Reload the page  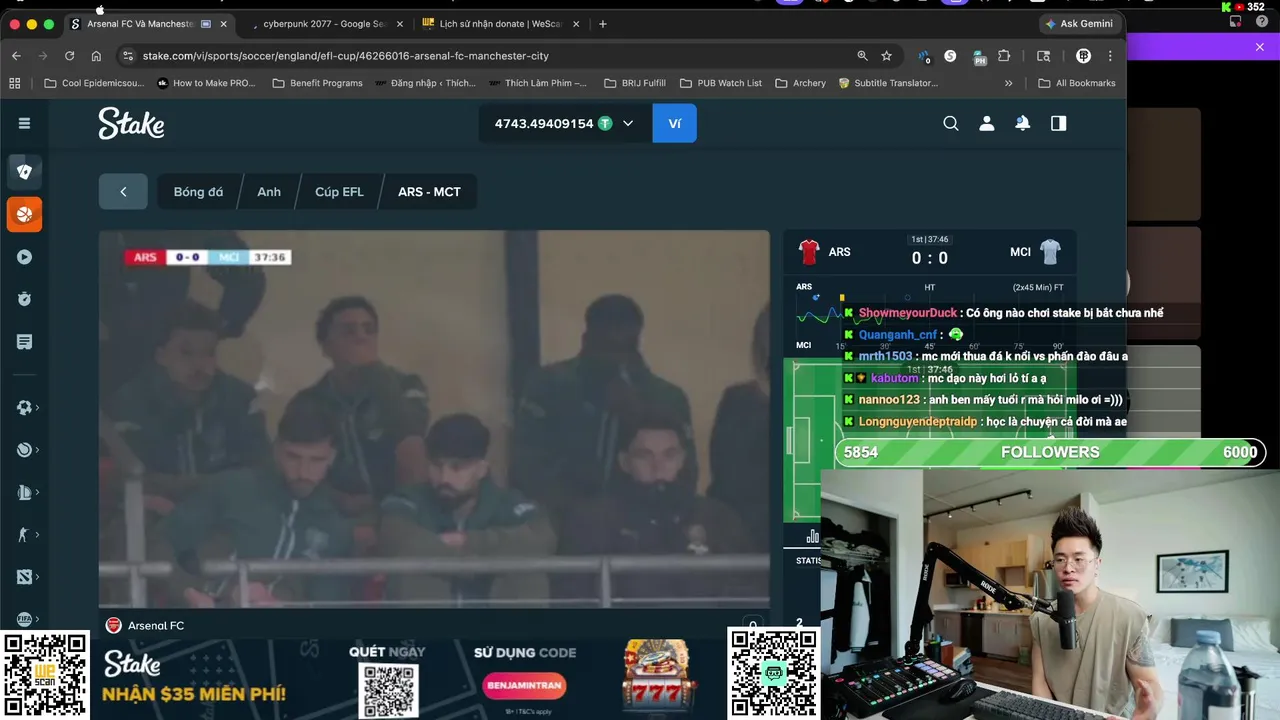[69, 56]
